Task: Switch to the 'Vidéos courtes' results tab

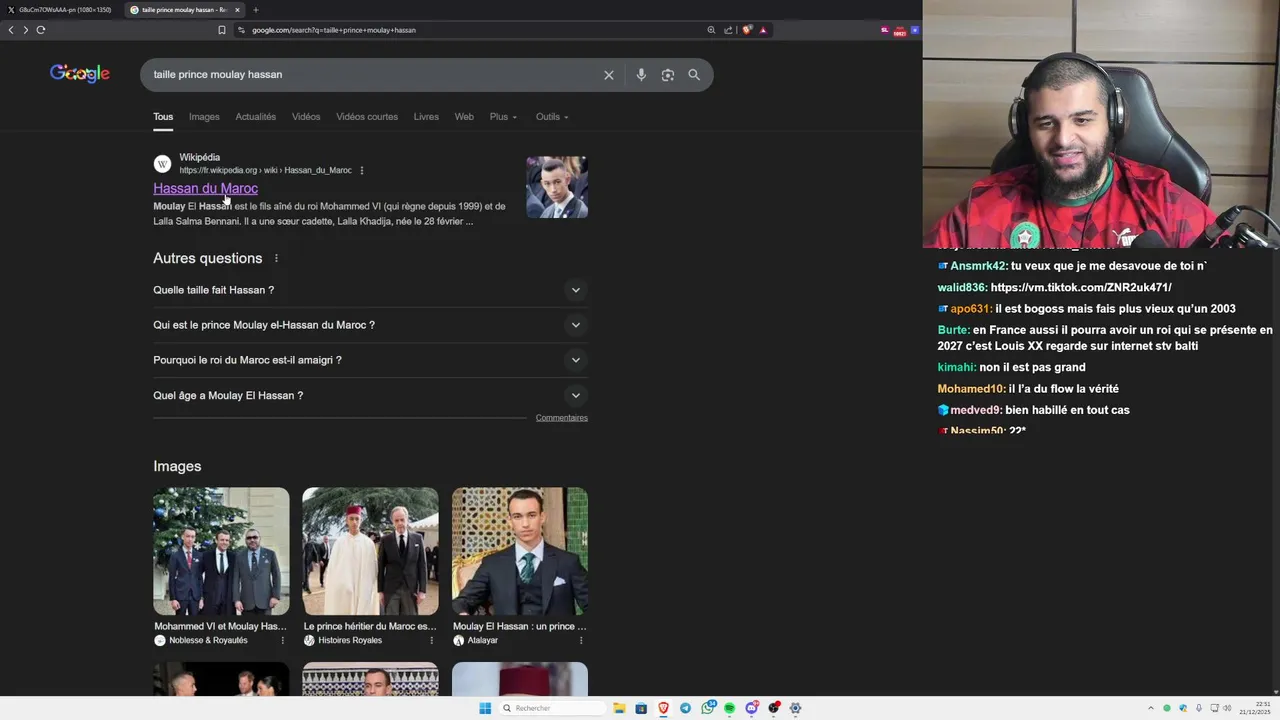Action: coord(367,117)
